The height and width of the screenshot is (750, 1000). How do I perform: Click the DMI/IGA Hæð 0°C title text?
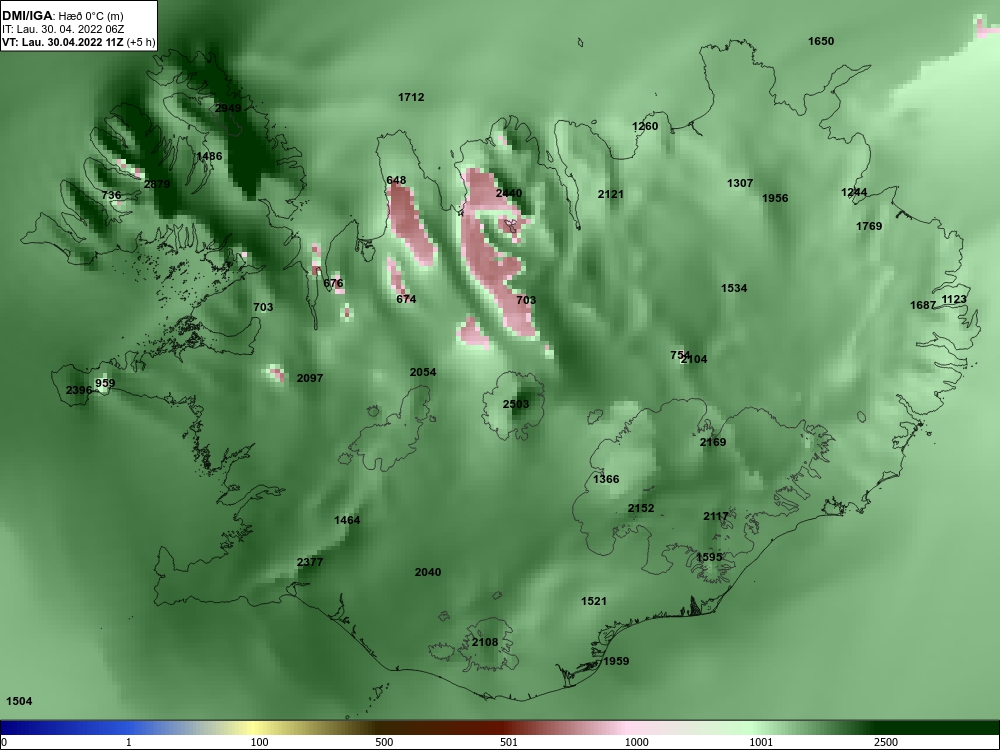62,15
